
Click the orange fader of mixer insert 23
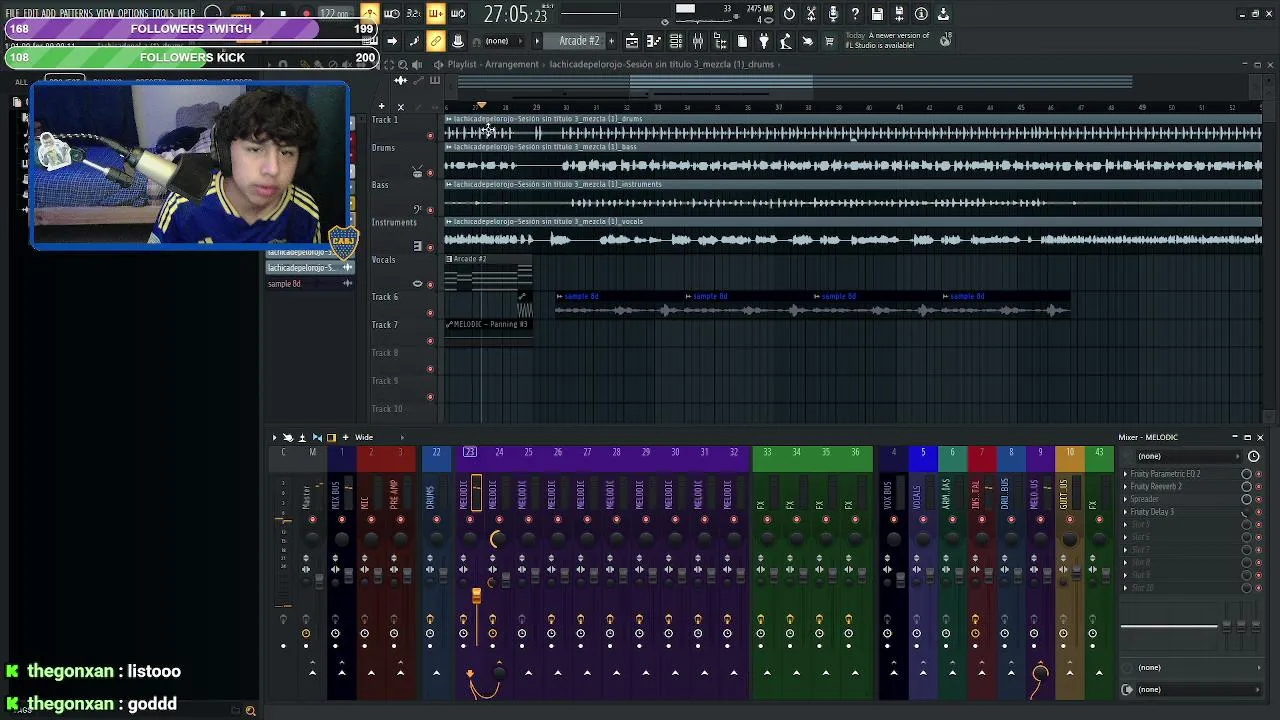476,596
